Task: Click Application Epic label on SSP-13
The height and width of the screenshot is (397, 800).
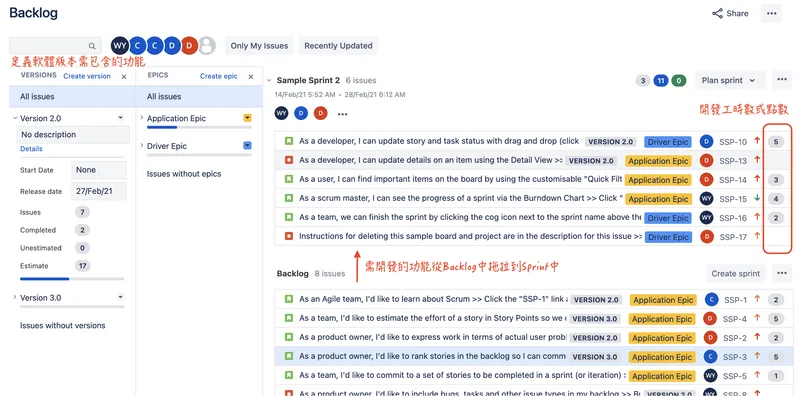Action: 658,161
